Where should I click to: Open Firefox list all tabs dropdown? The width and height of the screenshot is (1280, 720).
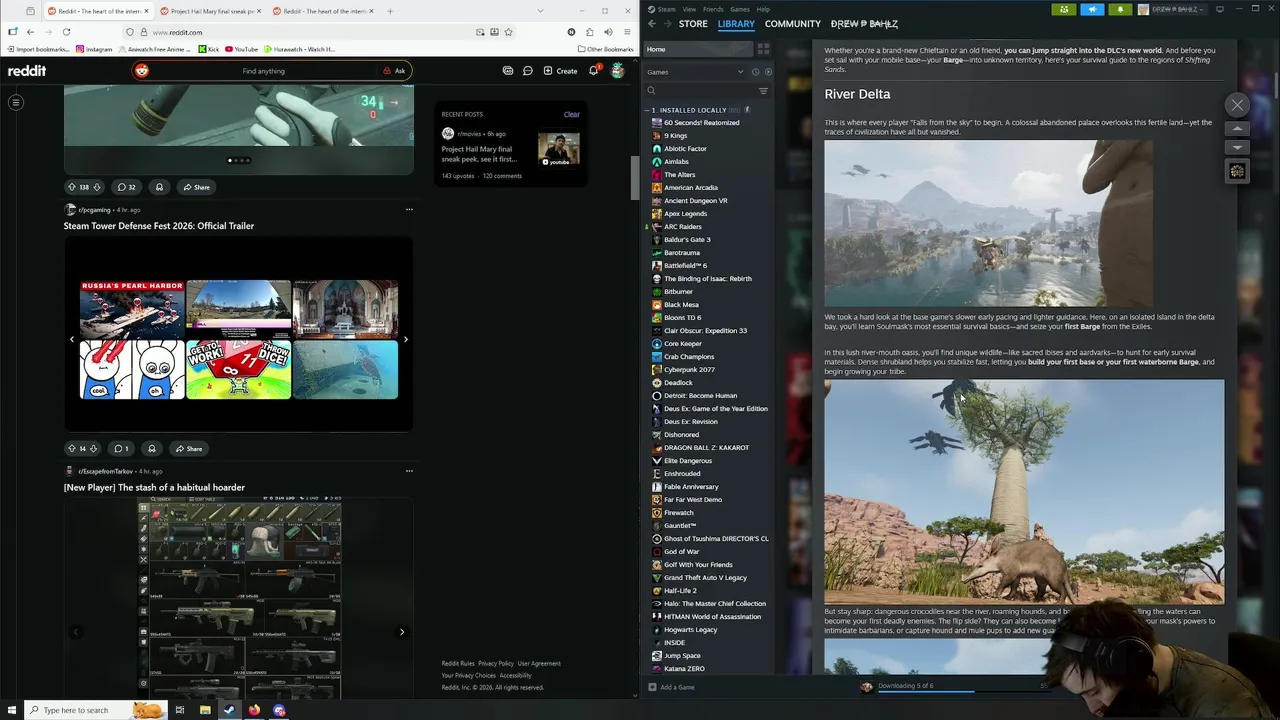541,11
